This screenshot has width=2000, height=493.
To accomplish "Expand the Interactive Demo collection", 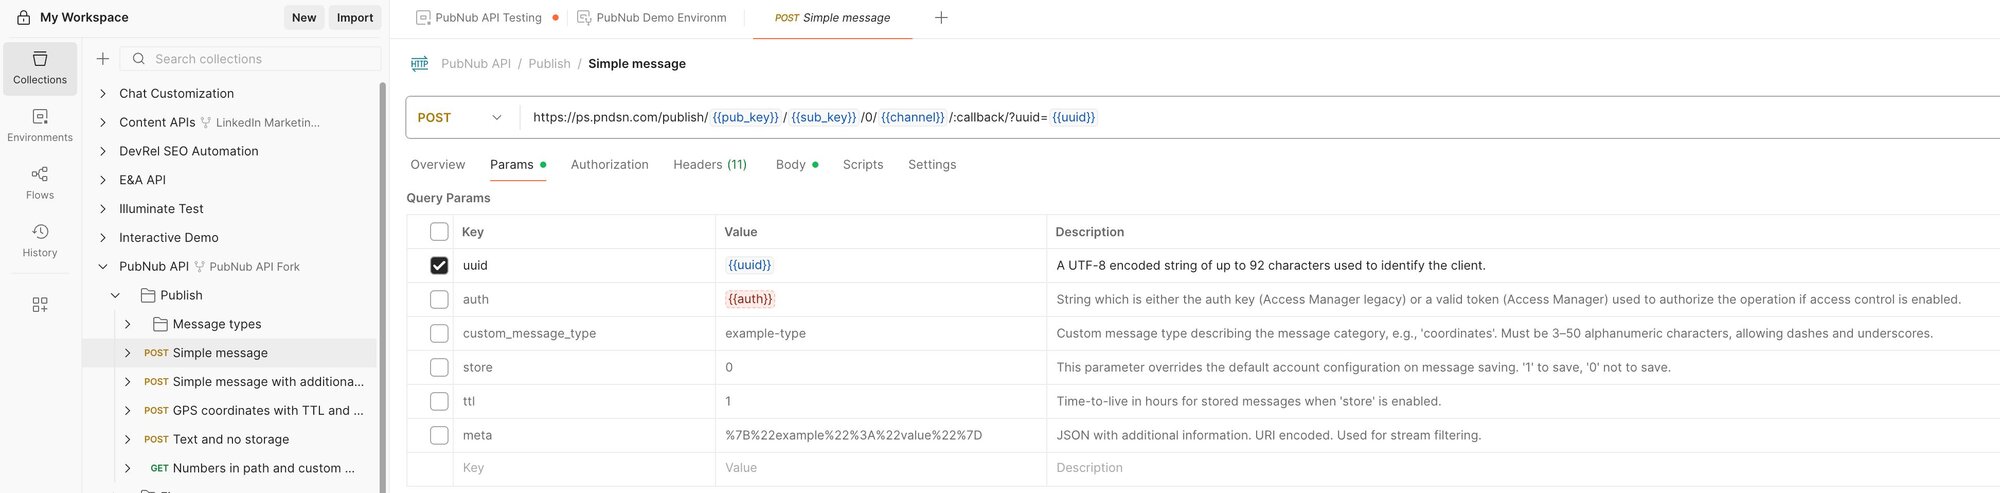I will 102,238.
